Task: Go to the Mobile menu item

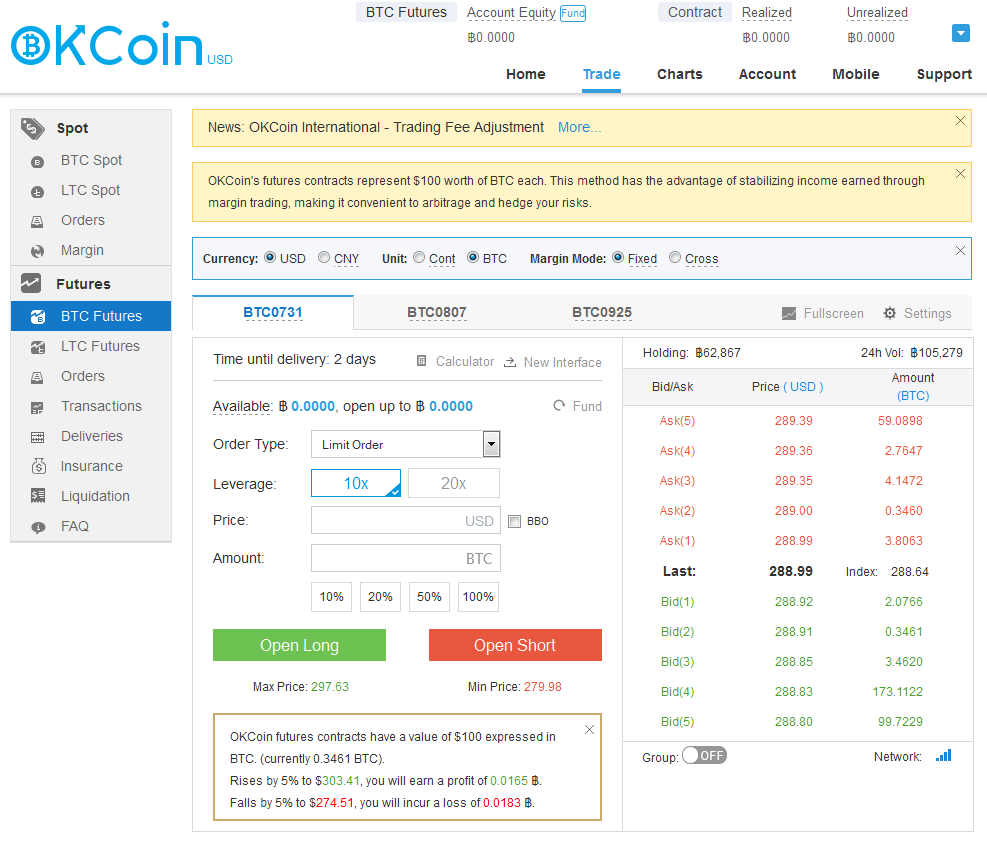Action: pos(855,74)
